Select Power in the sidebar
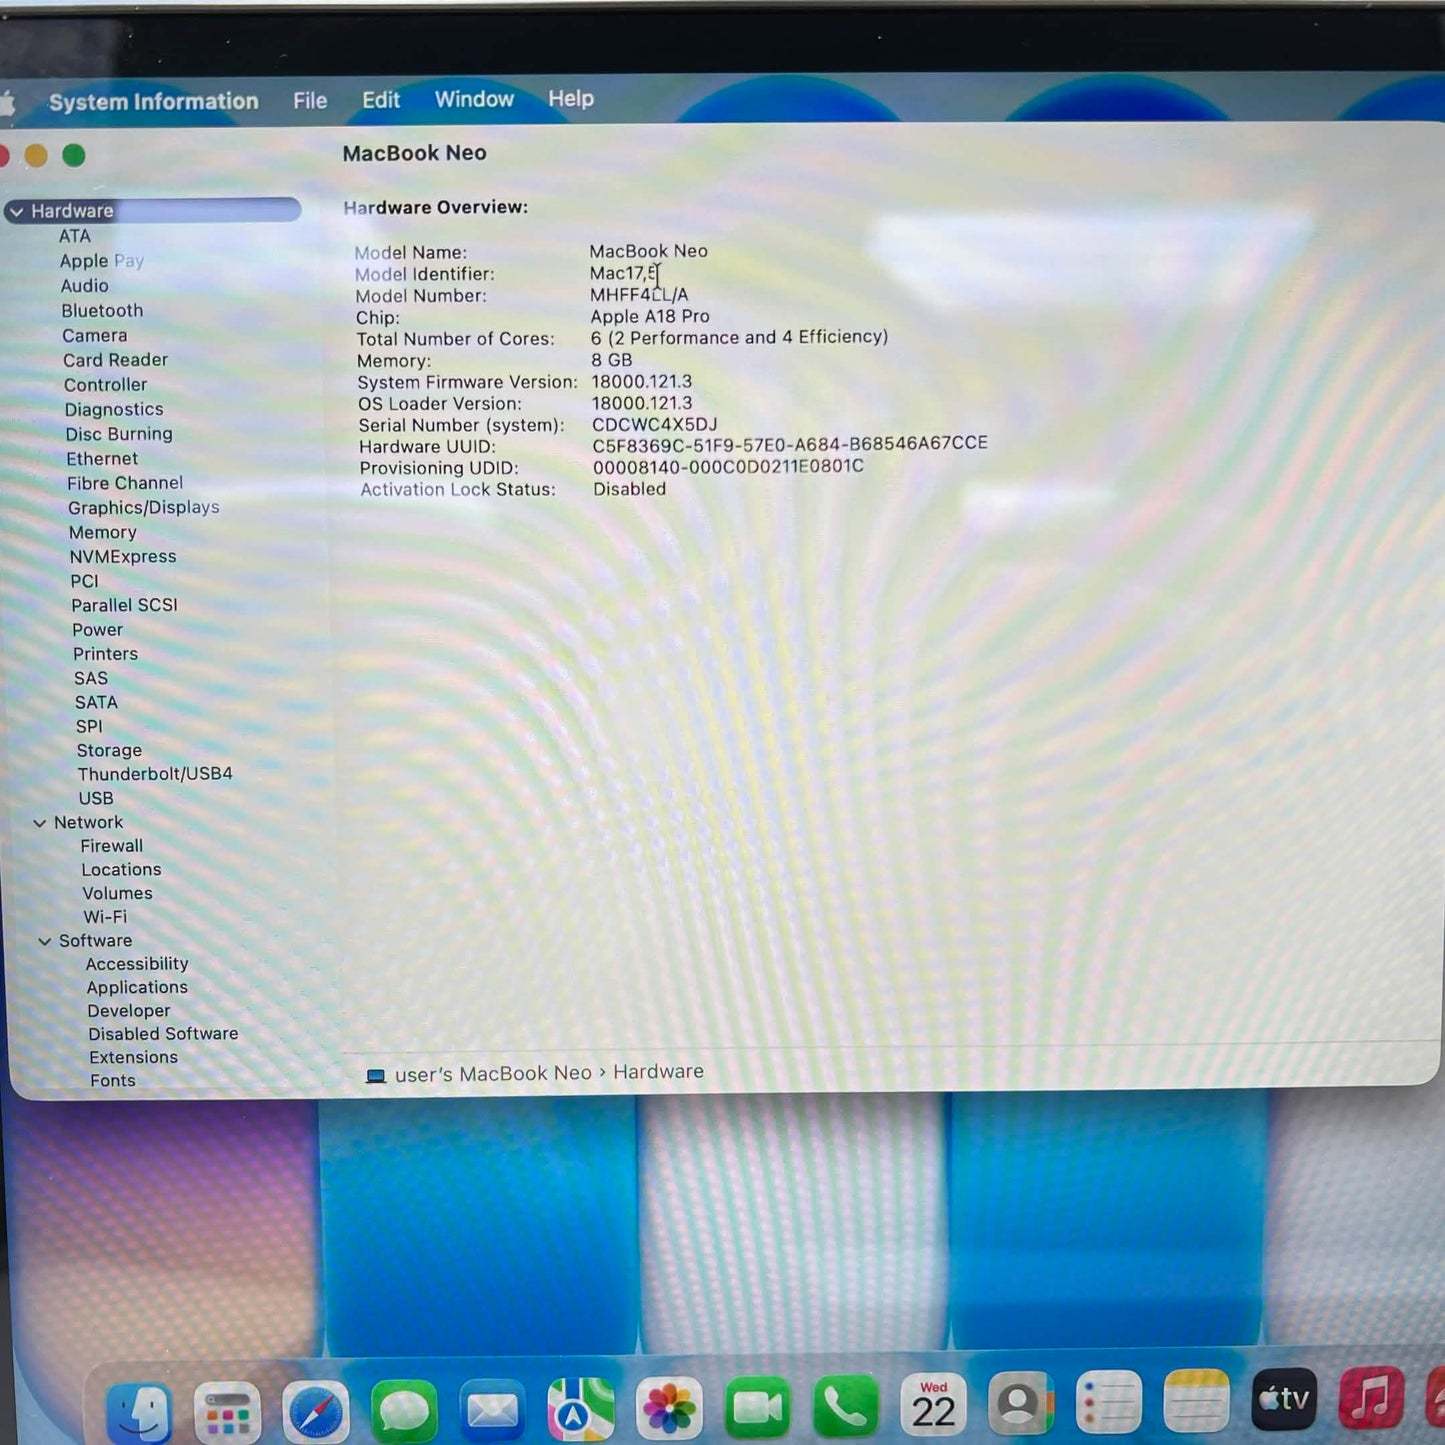Image resolution: width=1445 pixels, height=1445 pixels. (x=98, y=630)
